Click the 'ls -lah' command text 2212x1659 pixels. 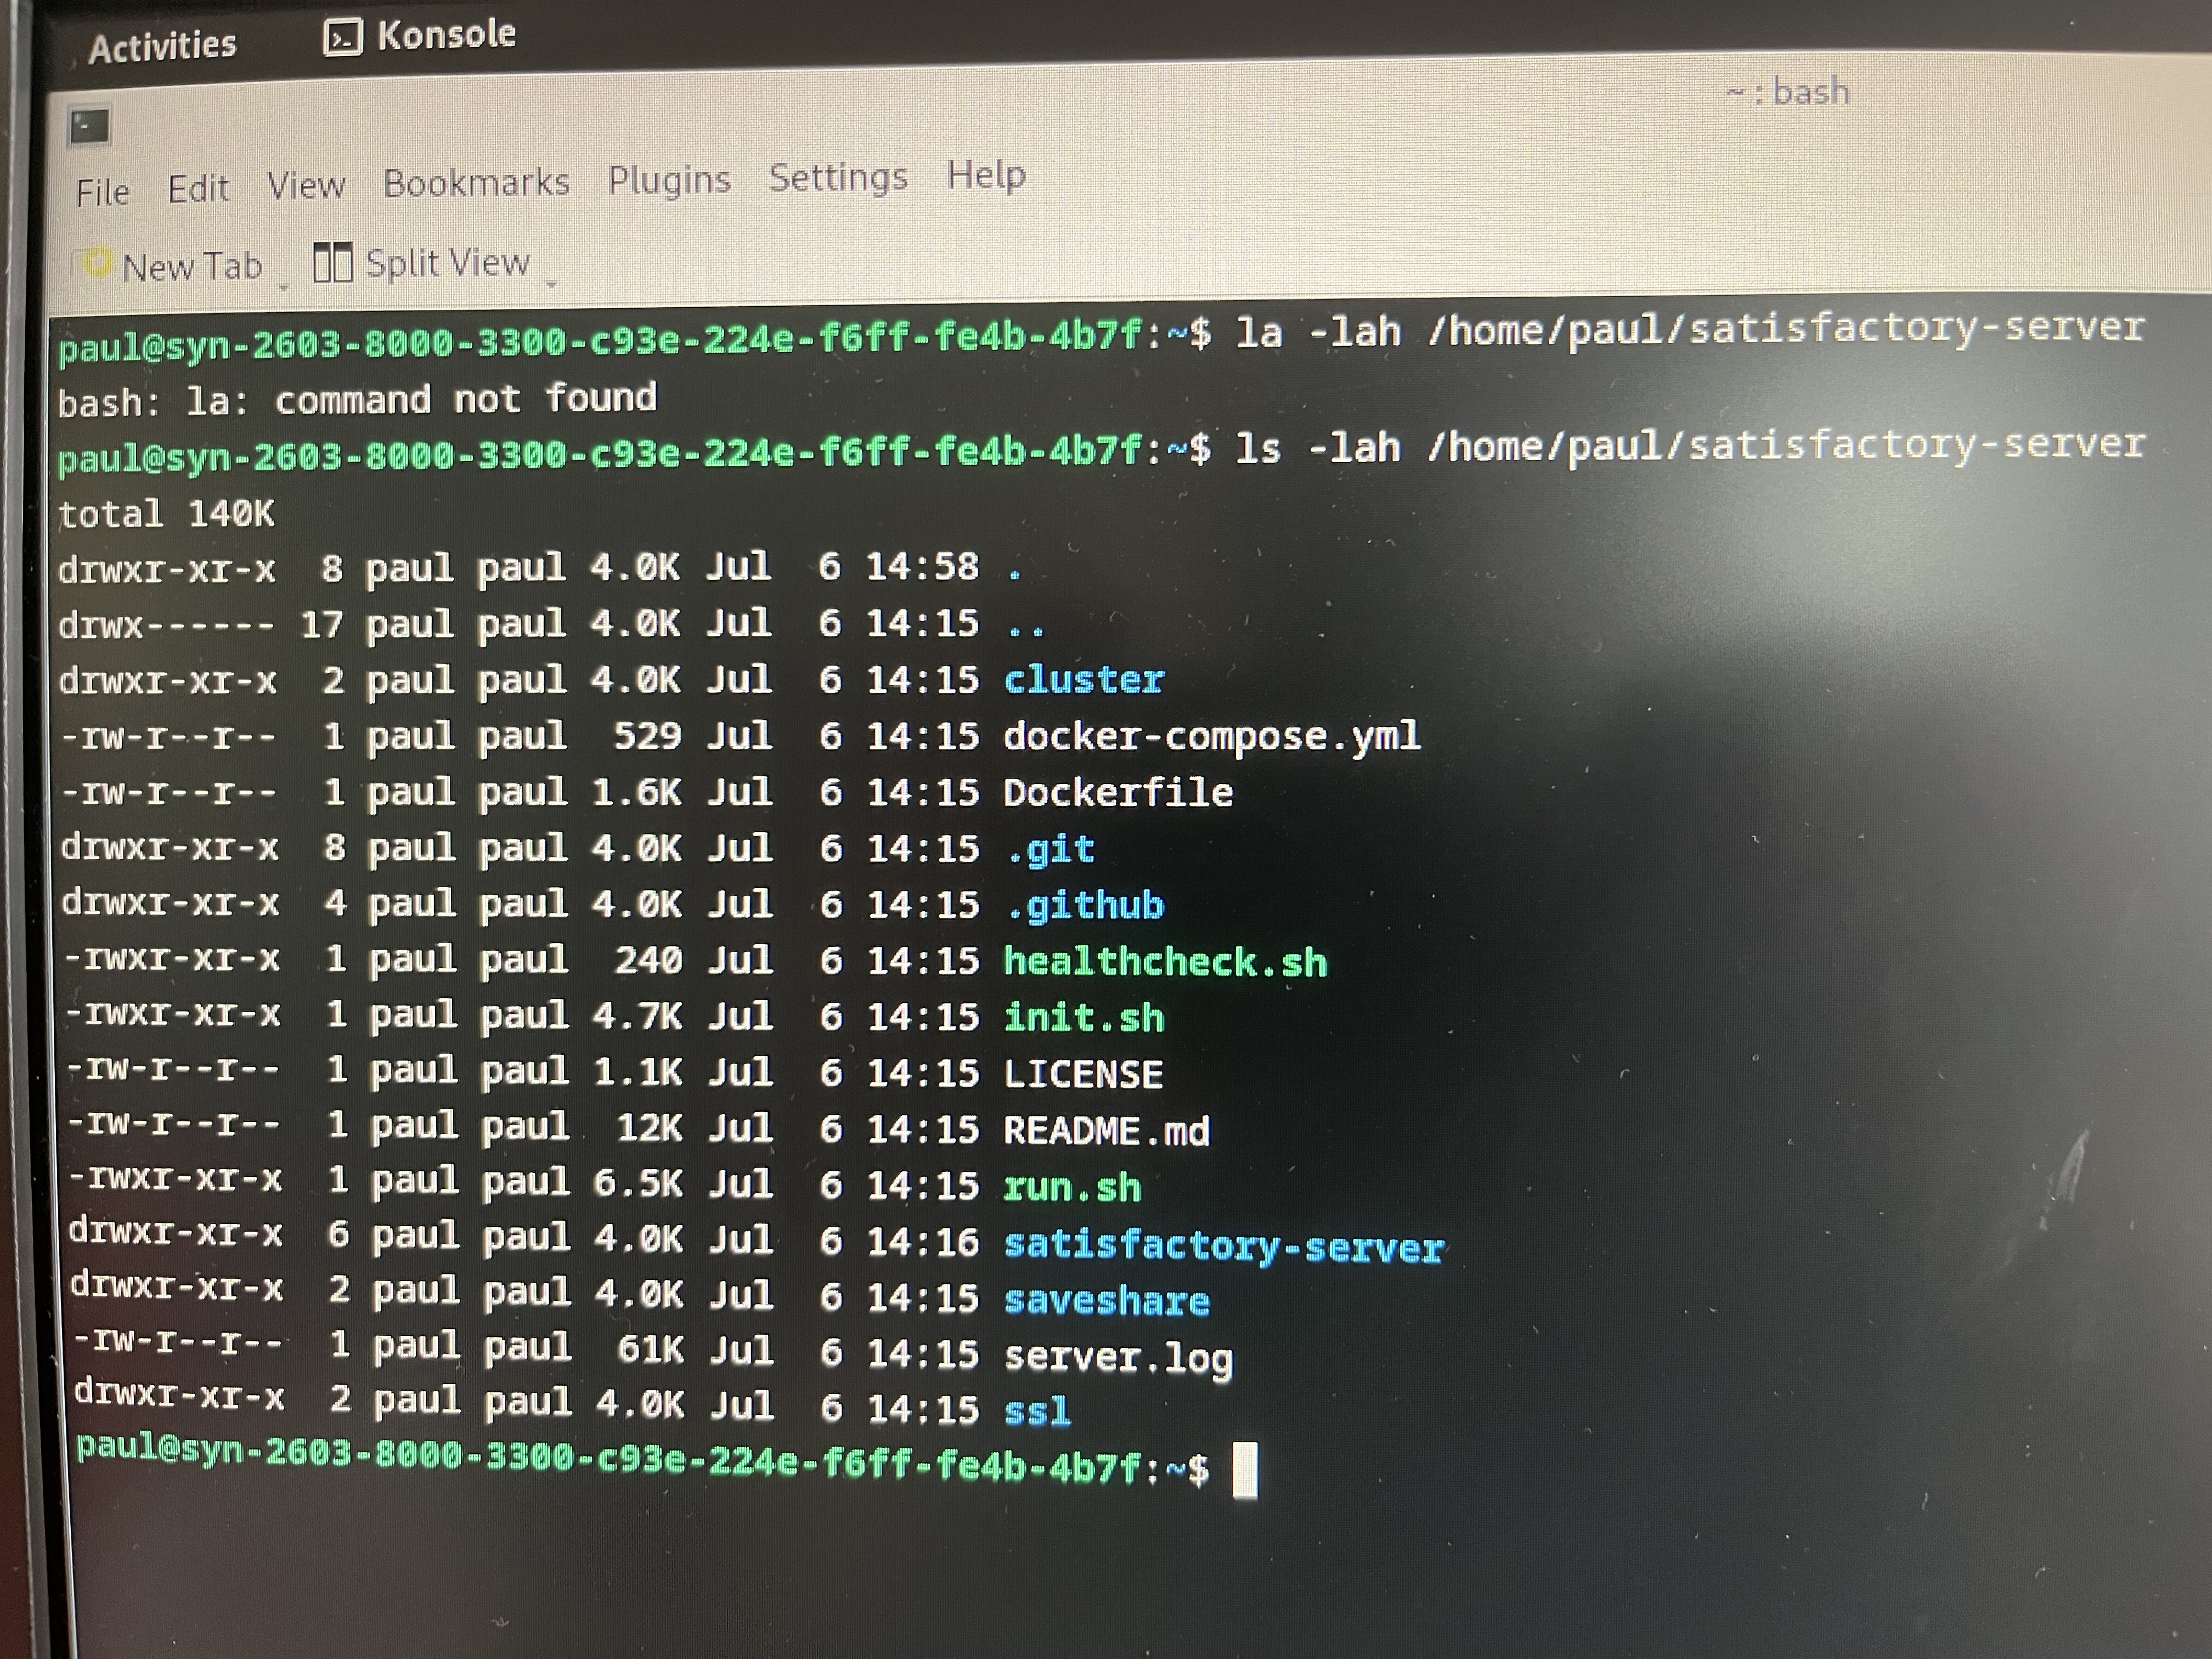click(1318, 447)
